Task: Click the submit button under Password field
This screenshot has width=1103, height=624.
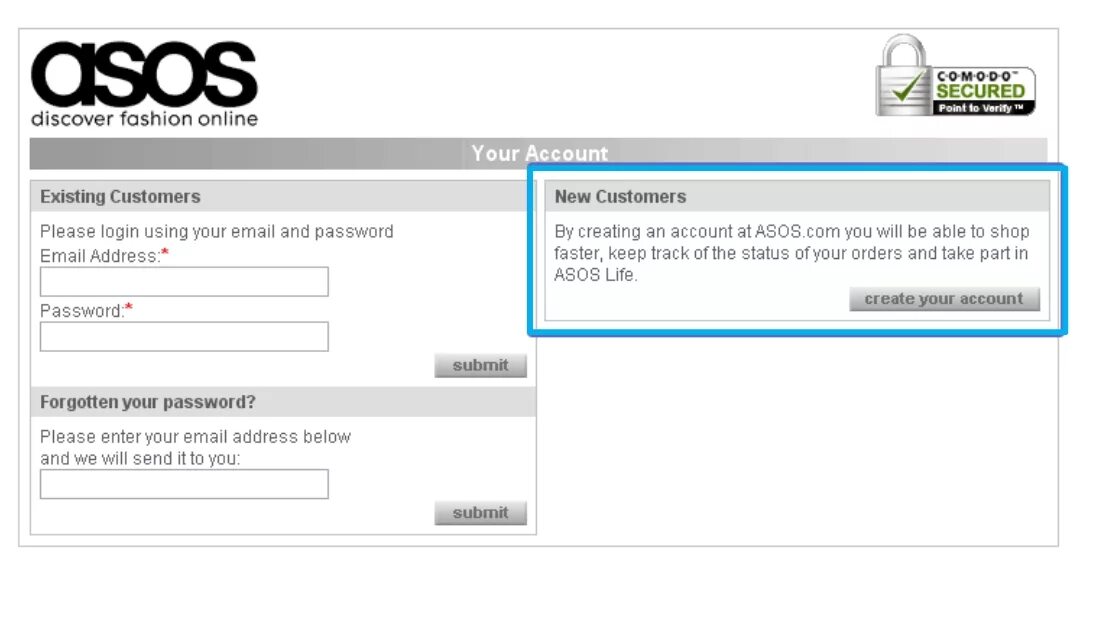Action: pos(480,365)
